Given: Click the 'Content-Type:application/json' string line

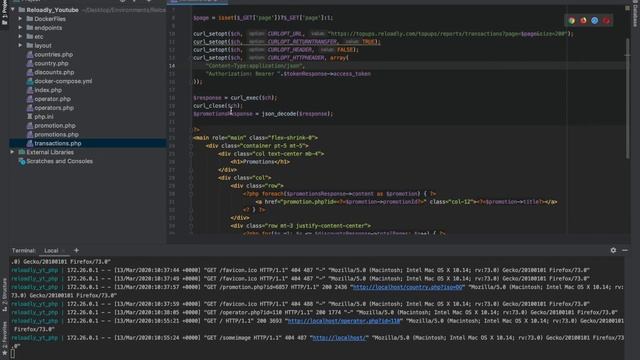Looking at the screenshot, I should coord(255,66).
